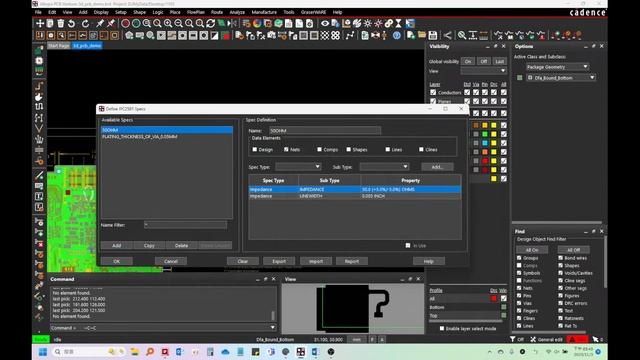
Task: Toggle the Nets data element checkbox
Action: click(x=286, y=149)
